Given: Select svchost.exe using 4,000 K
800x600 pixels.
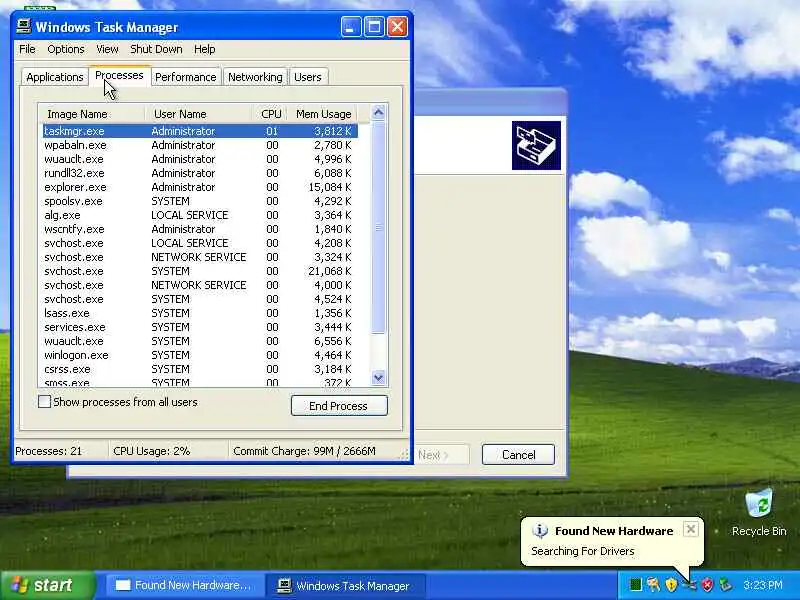Looking at the screenshot, I should click(200, 285).
